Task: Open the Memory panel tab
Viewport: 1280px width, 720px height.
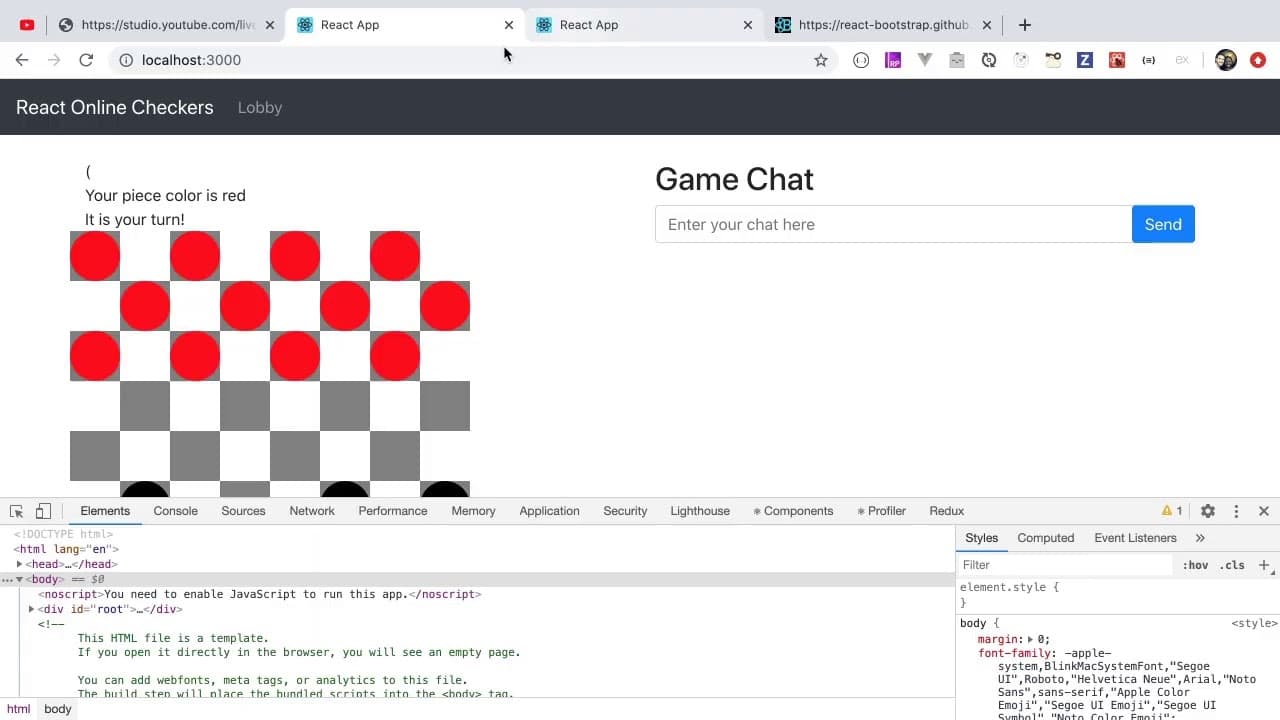Action: (x=473, y=511)
